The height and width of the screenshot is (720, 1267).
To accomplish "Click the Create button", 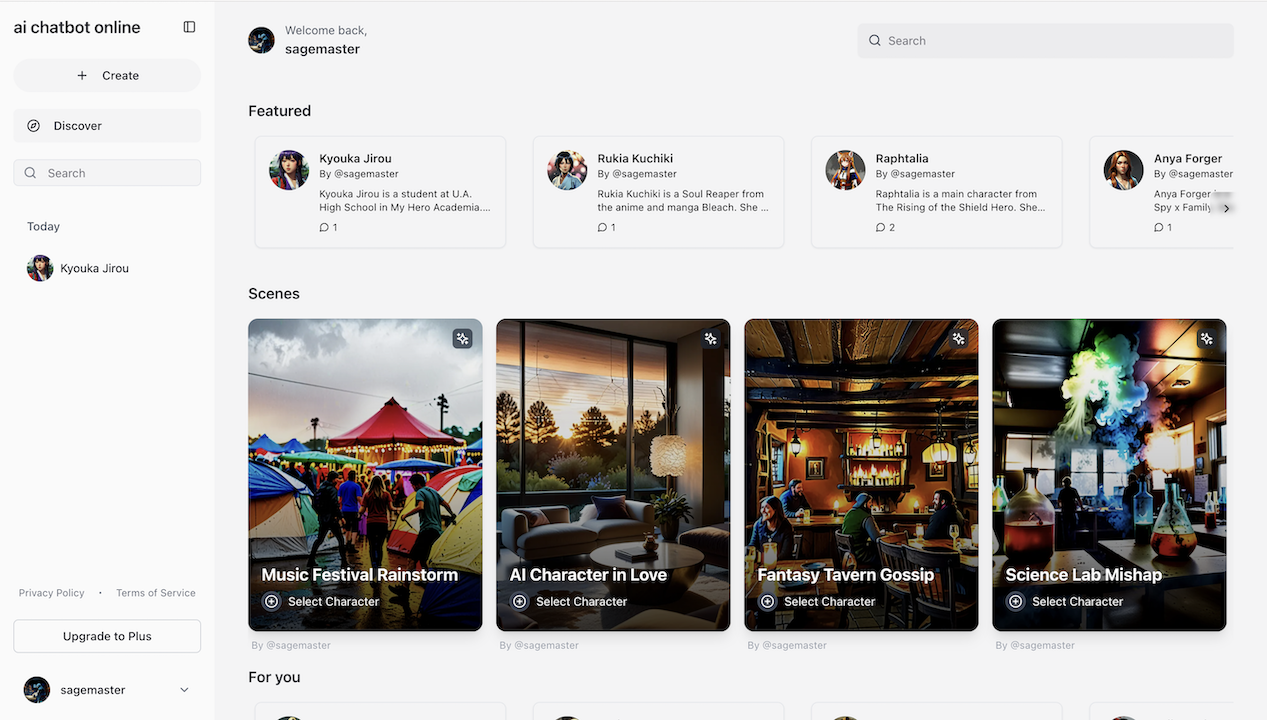I will coord(107,76).
